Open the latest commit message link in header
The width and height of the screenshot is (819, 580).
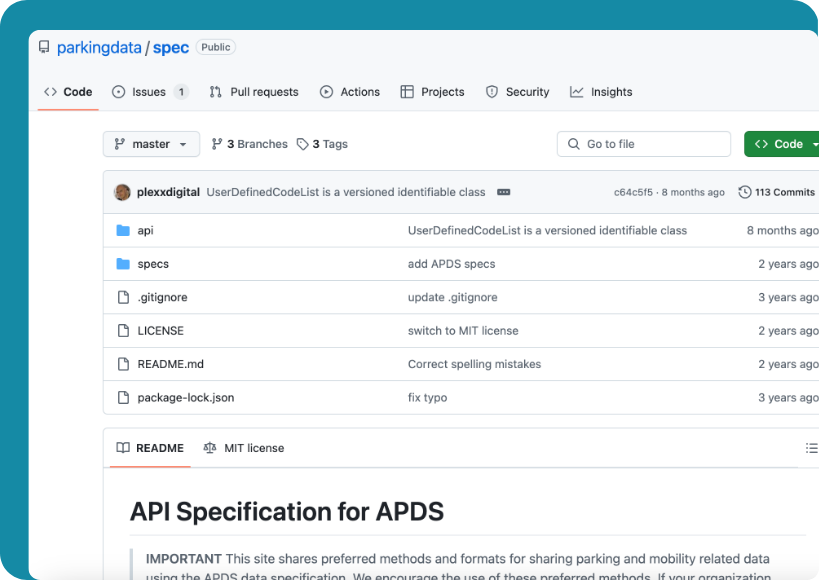(x=346, y=192)
